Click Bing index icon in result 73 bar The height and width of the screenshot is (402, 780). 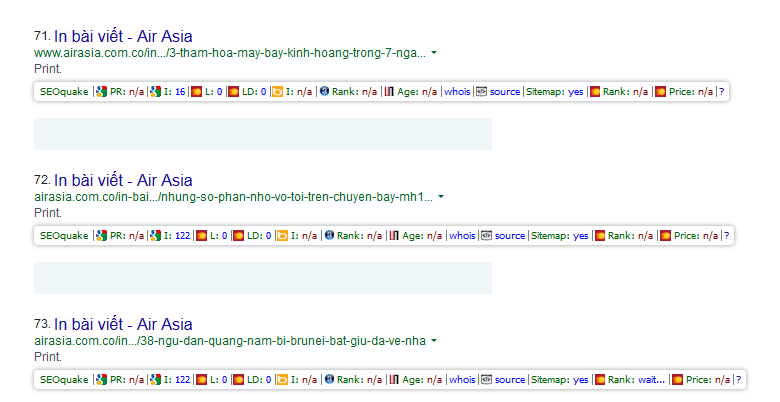(x=283, y=380)
